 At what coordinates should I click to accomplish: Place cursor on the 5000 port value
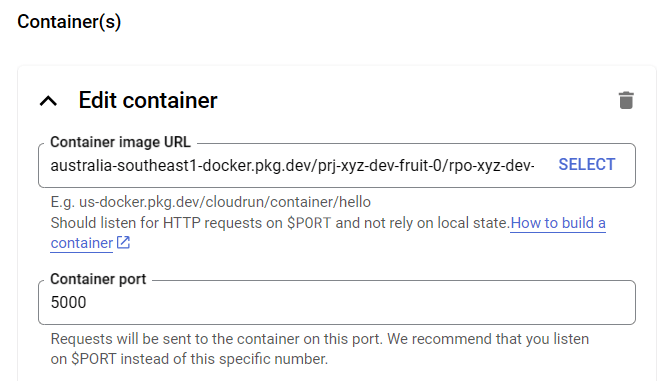pos(68,302)
